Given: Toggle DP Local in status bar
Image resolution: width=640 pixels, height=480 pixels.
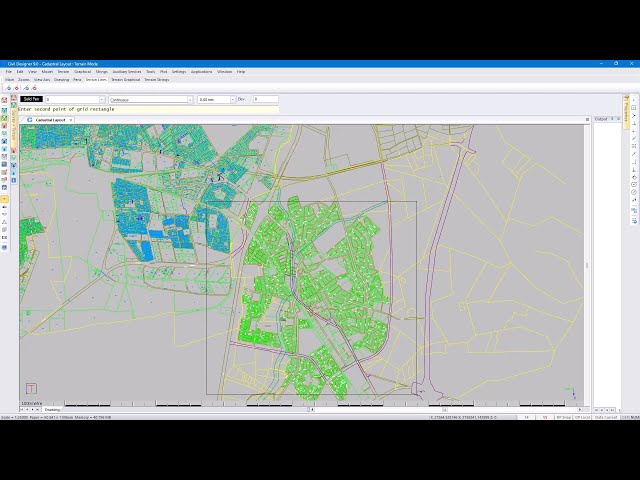Looking at the screenshot, I should point(582,418).
